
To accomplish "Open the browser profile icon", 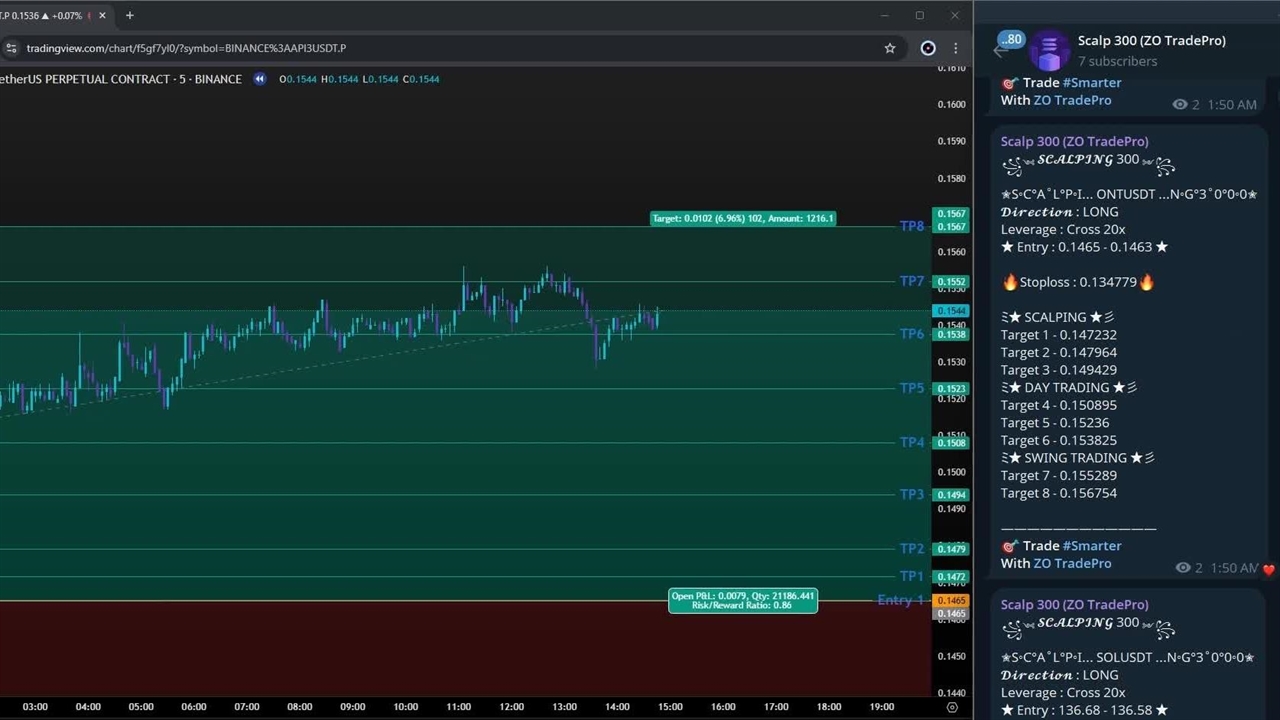I will [928, 48].
